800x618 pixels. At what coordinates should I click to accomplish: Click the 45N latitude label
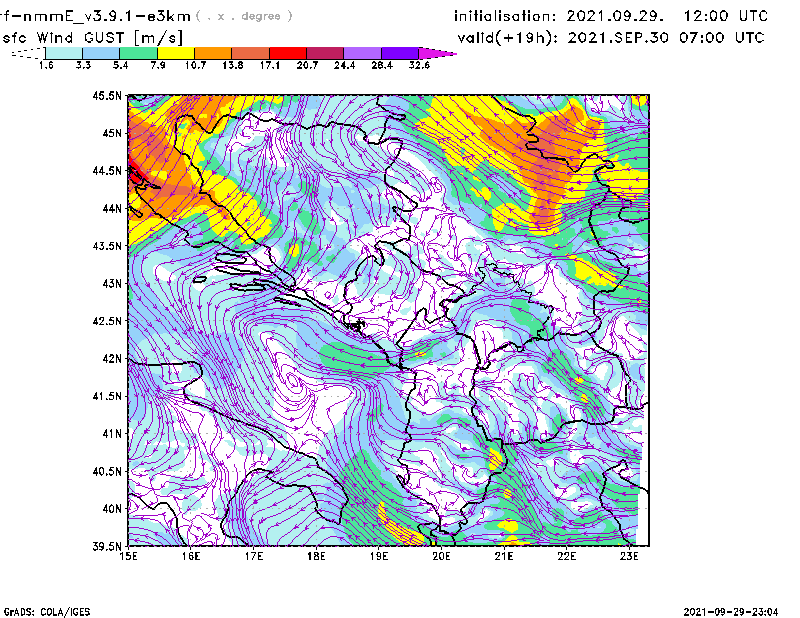pos(112,133)
